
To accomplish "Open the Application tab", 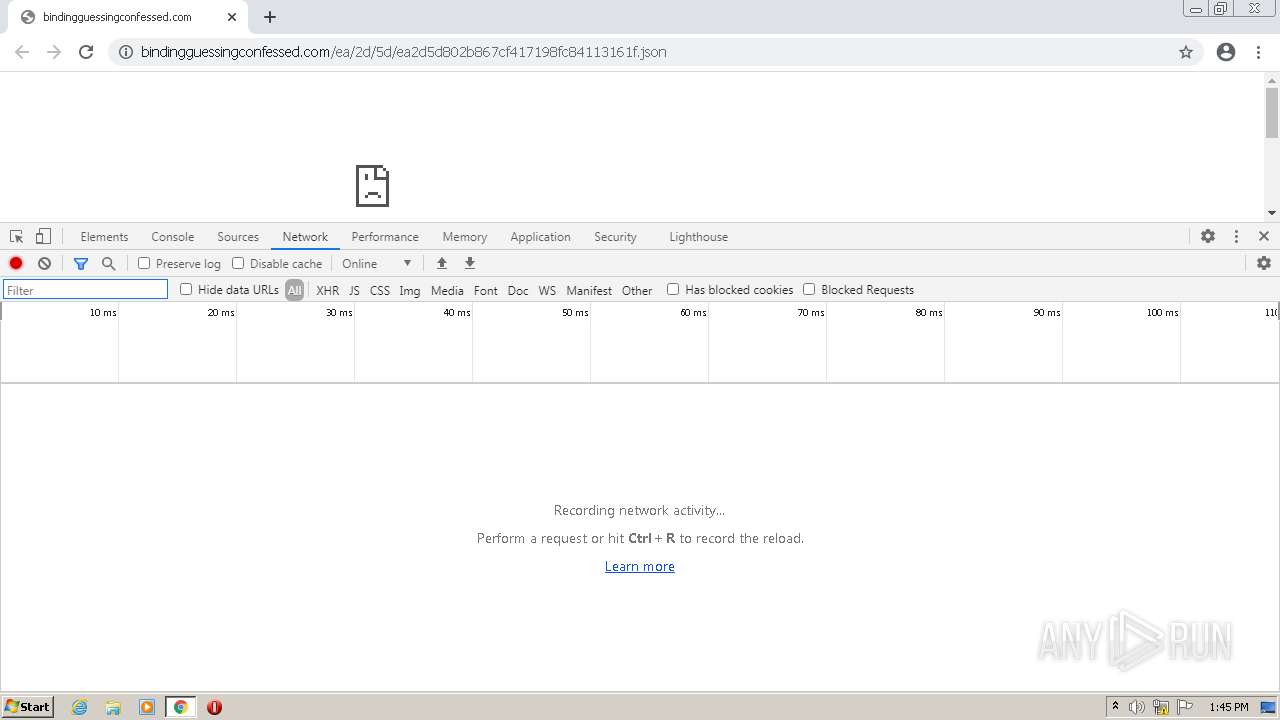I will click(540, 237).
